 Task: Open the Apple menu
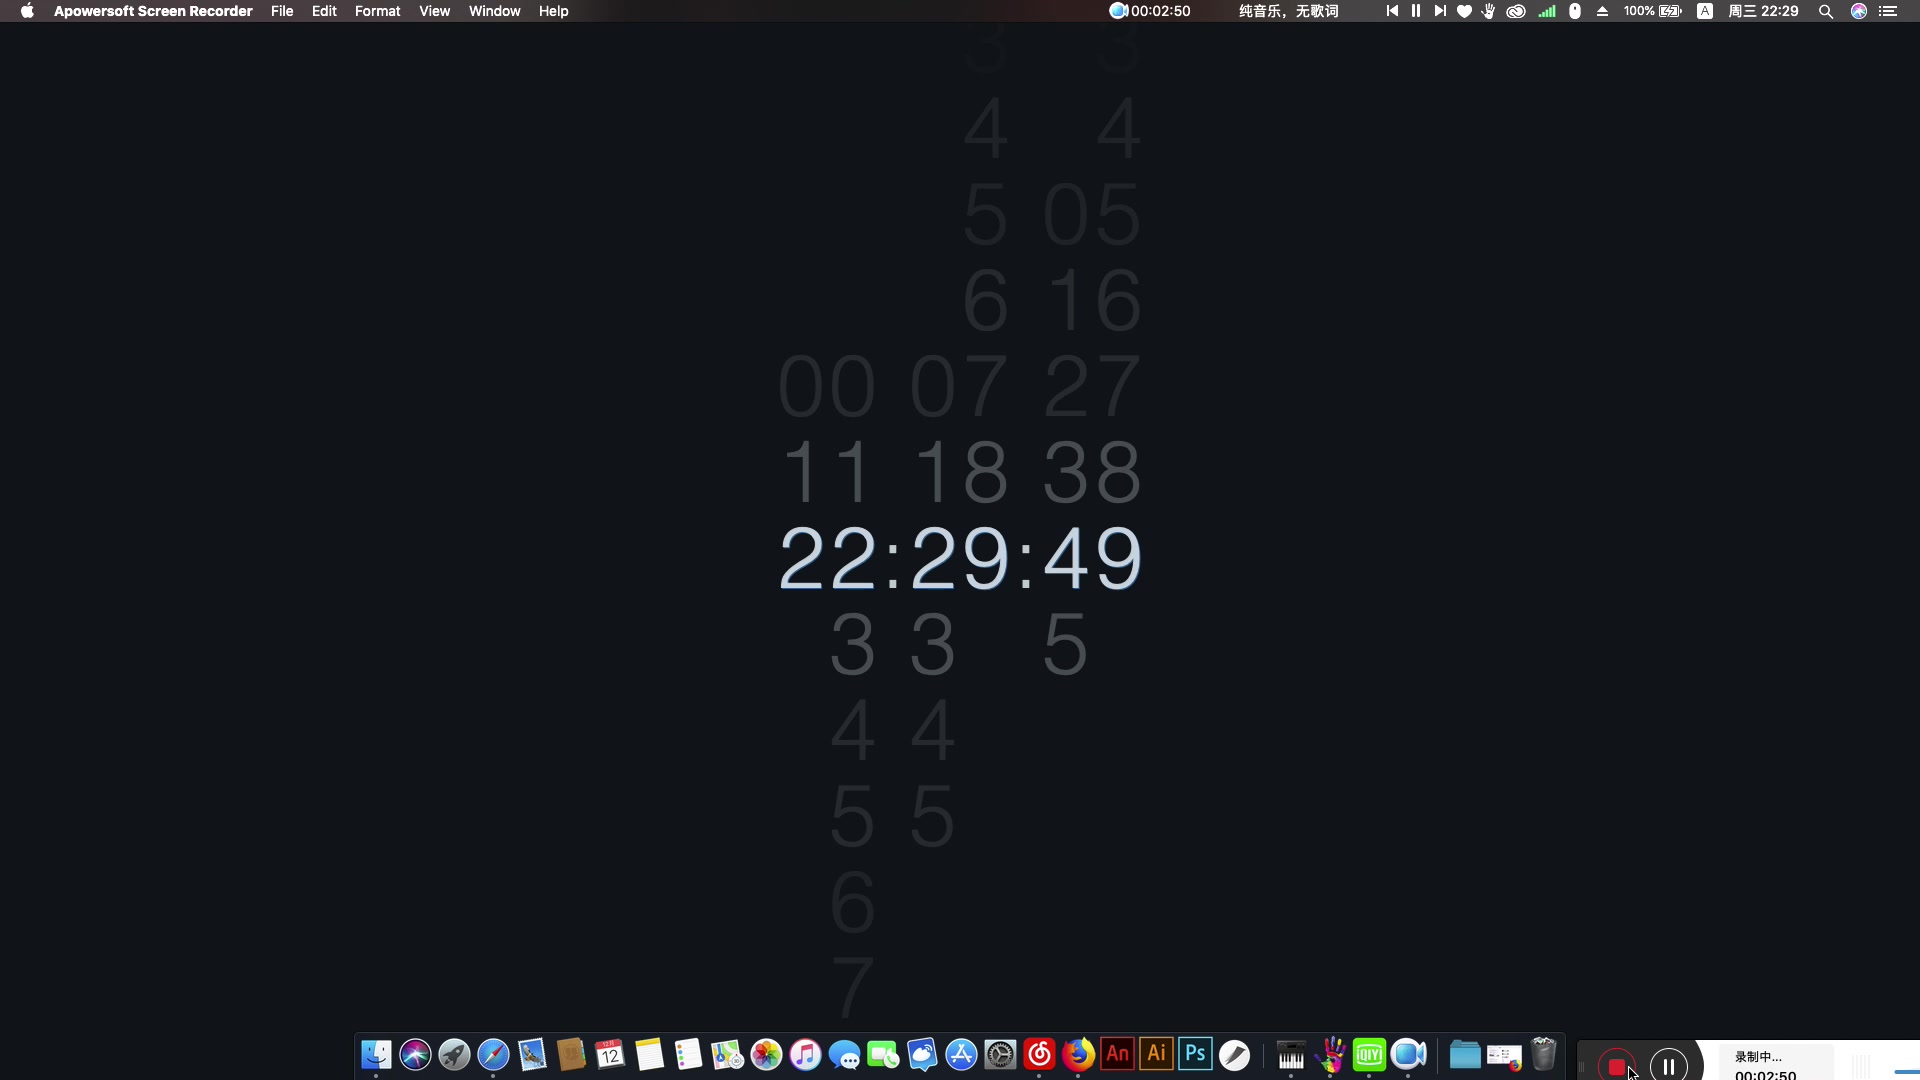click(x=27, y=11)
